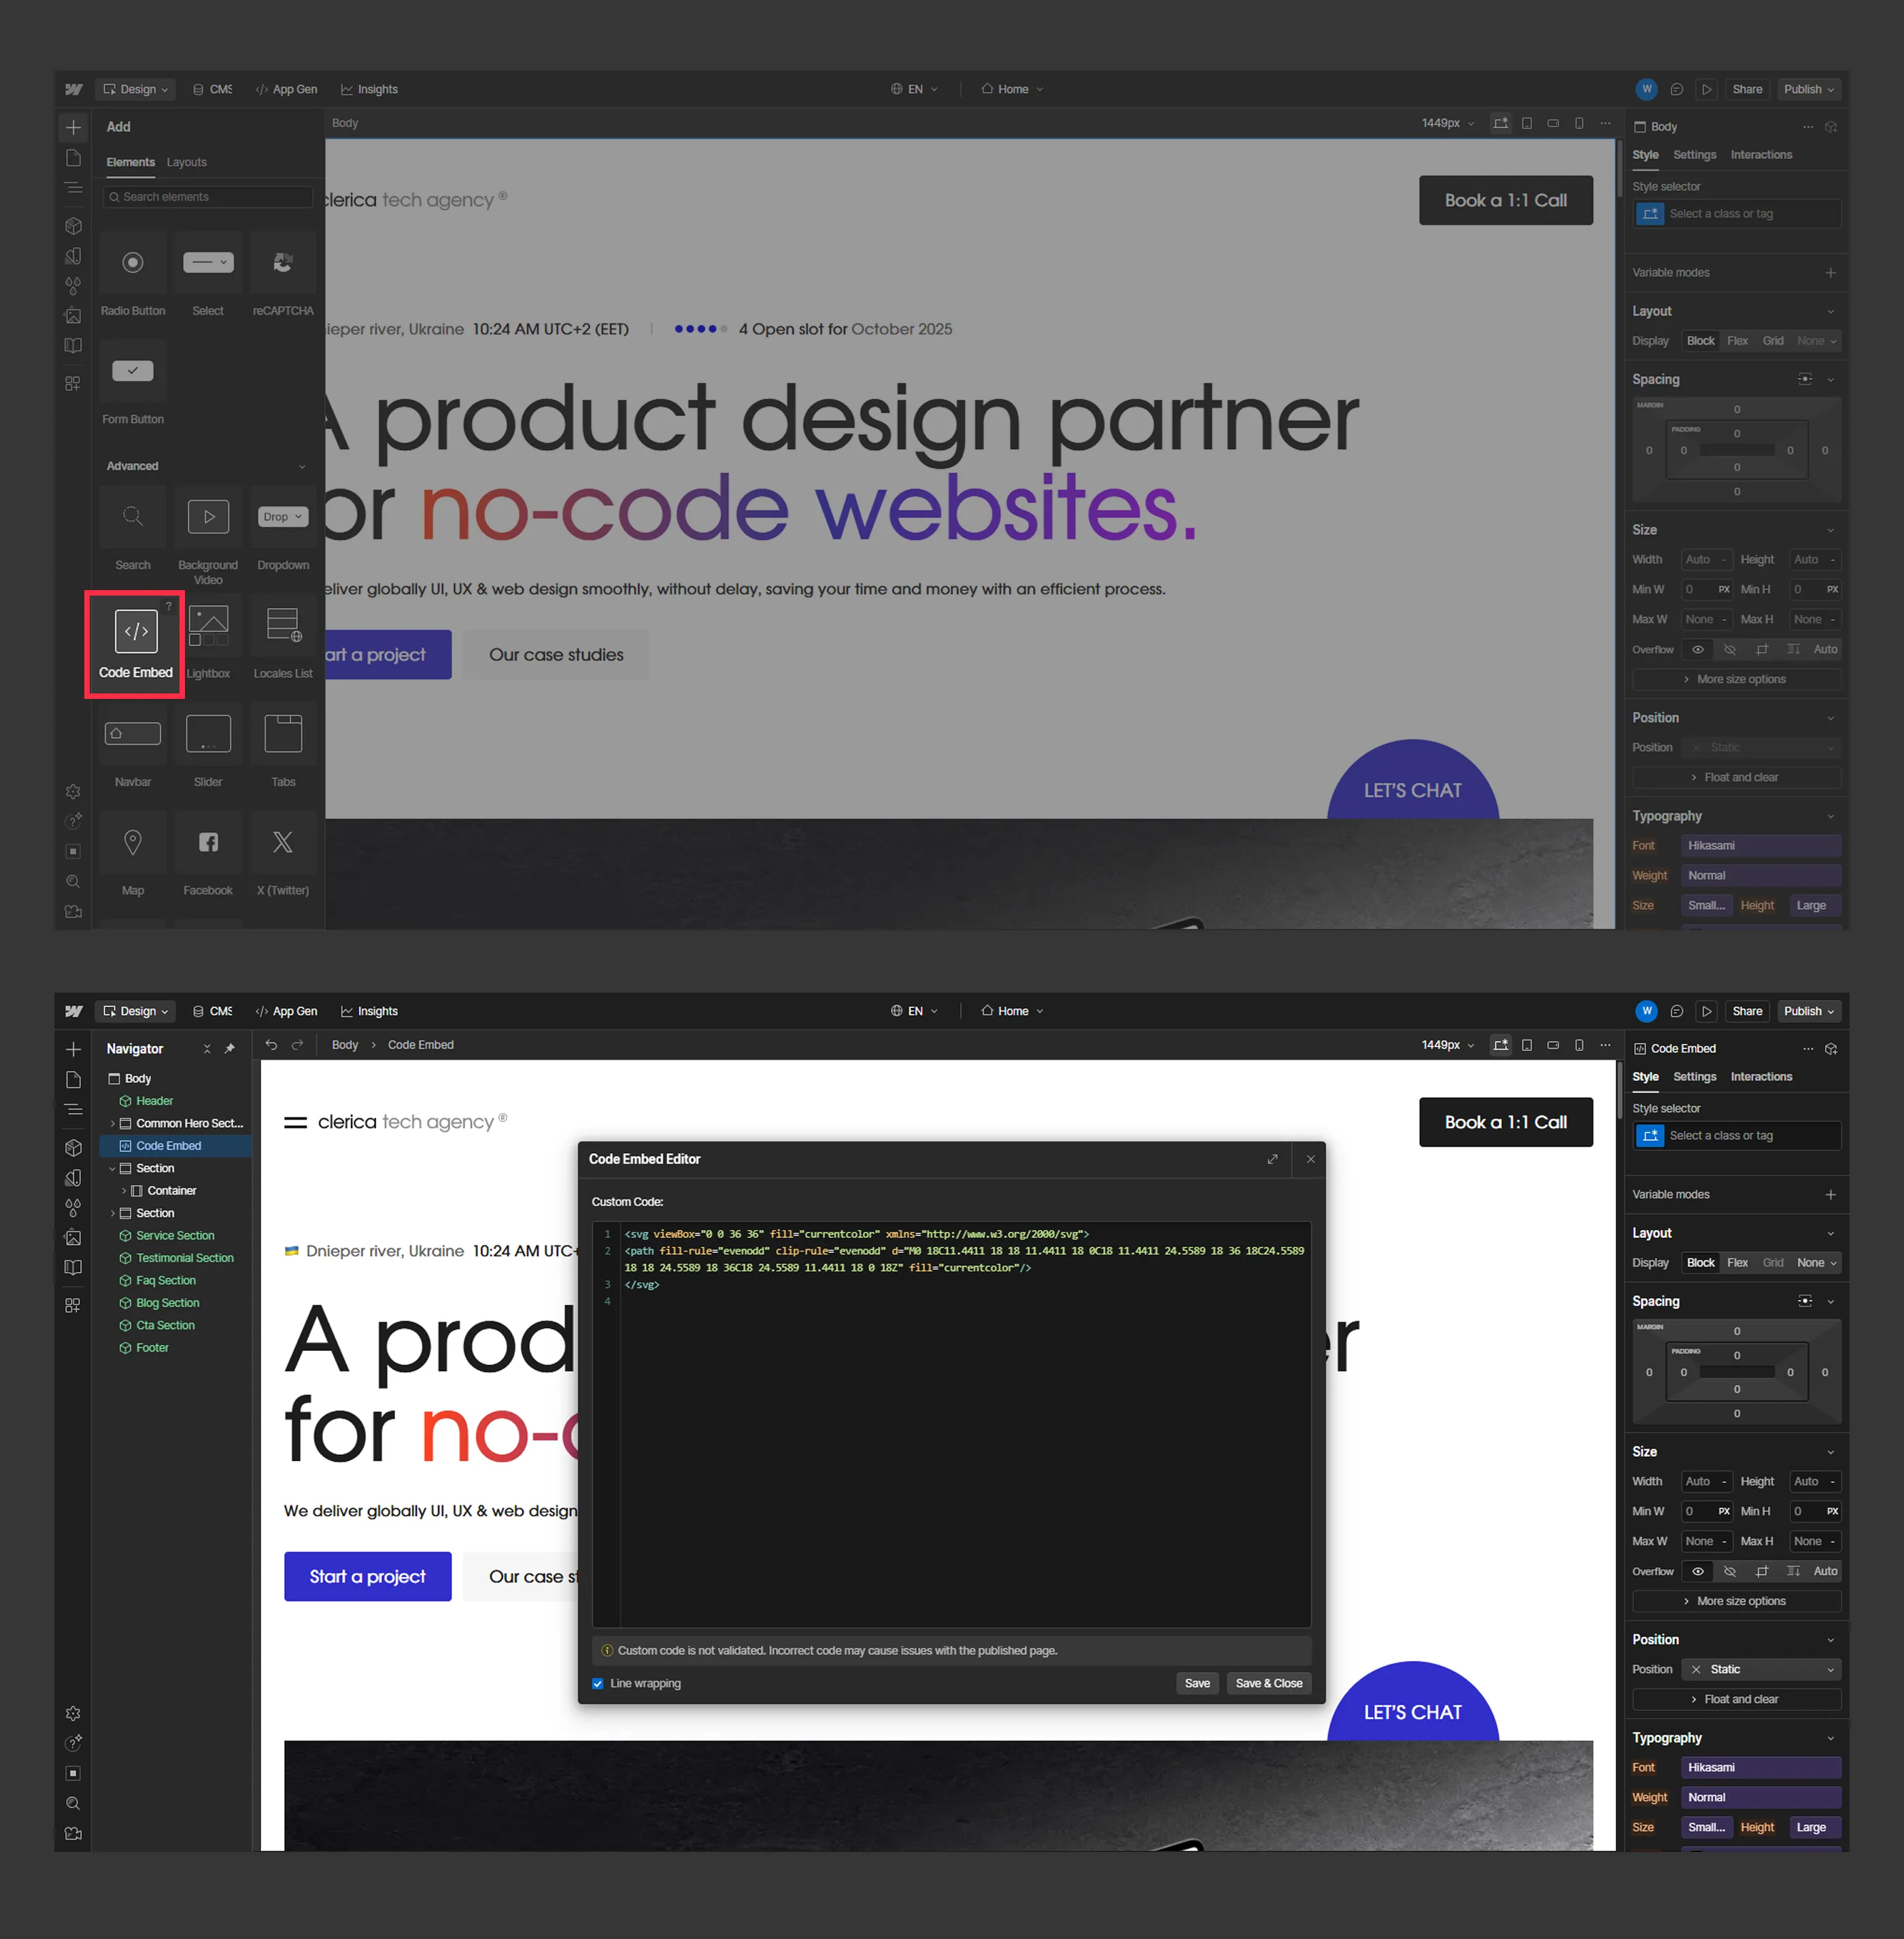Open the Publish dropdown in the lower editor
This screenshot has height=1939, width=1904.
point(1809,1011)
